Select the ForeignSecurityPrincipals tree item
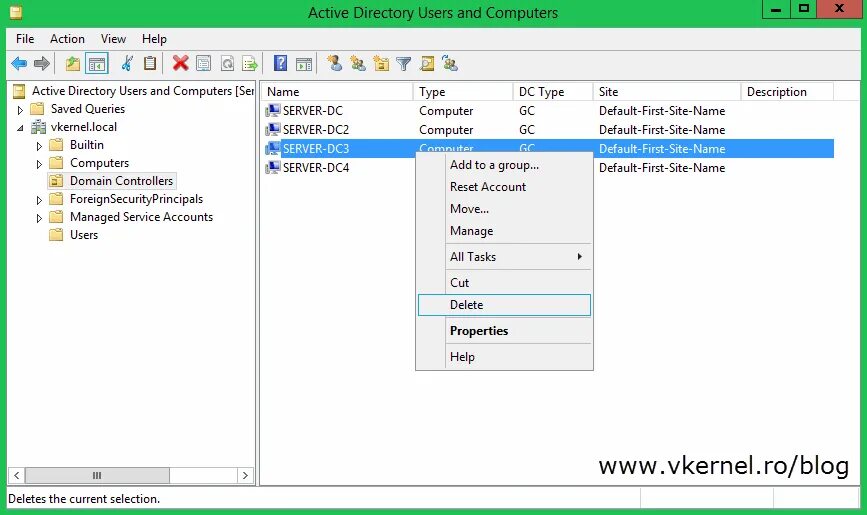This screenshot has height=515, width=867. tap(137, 199)
